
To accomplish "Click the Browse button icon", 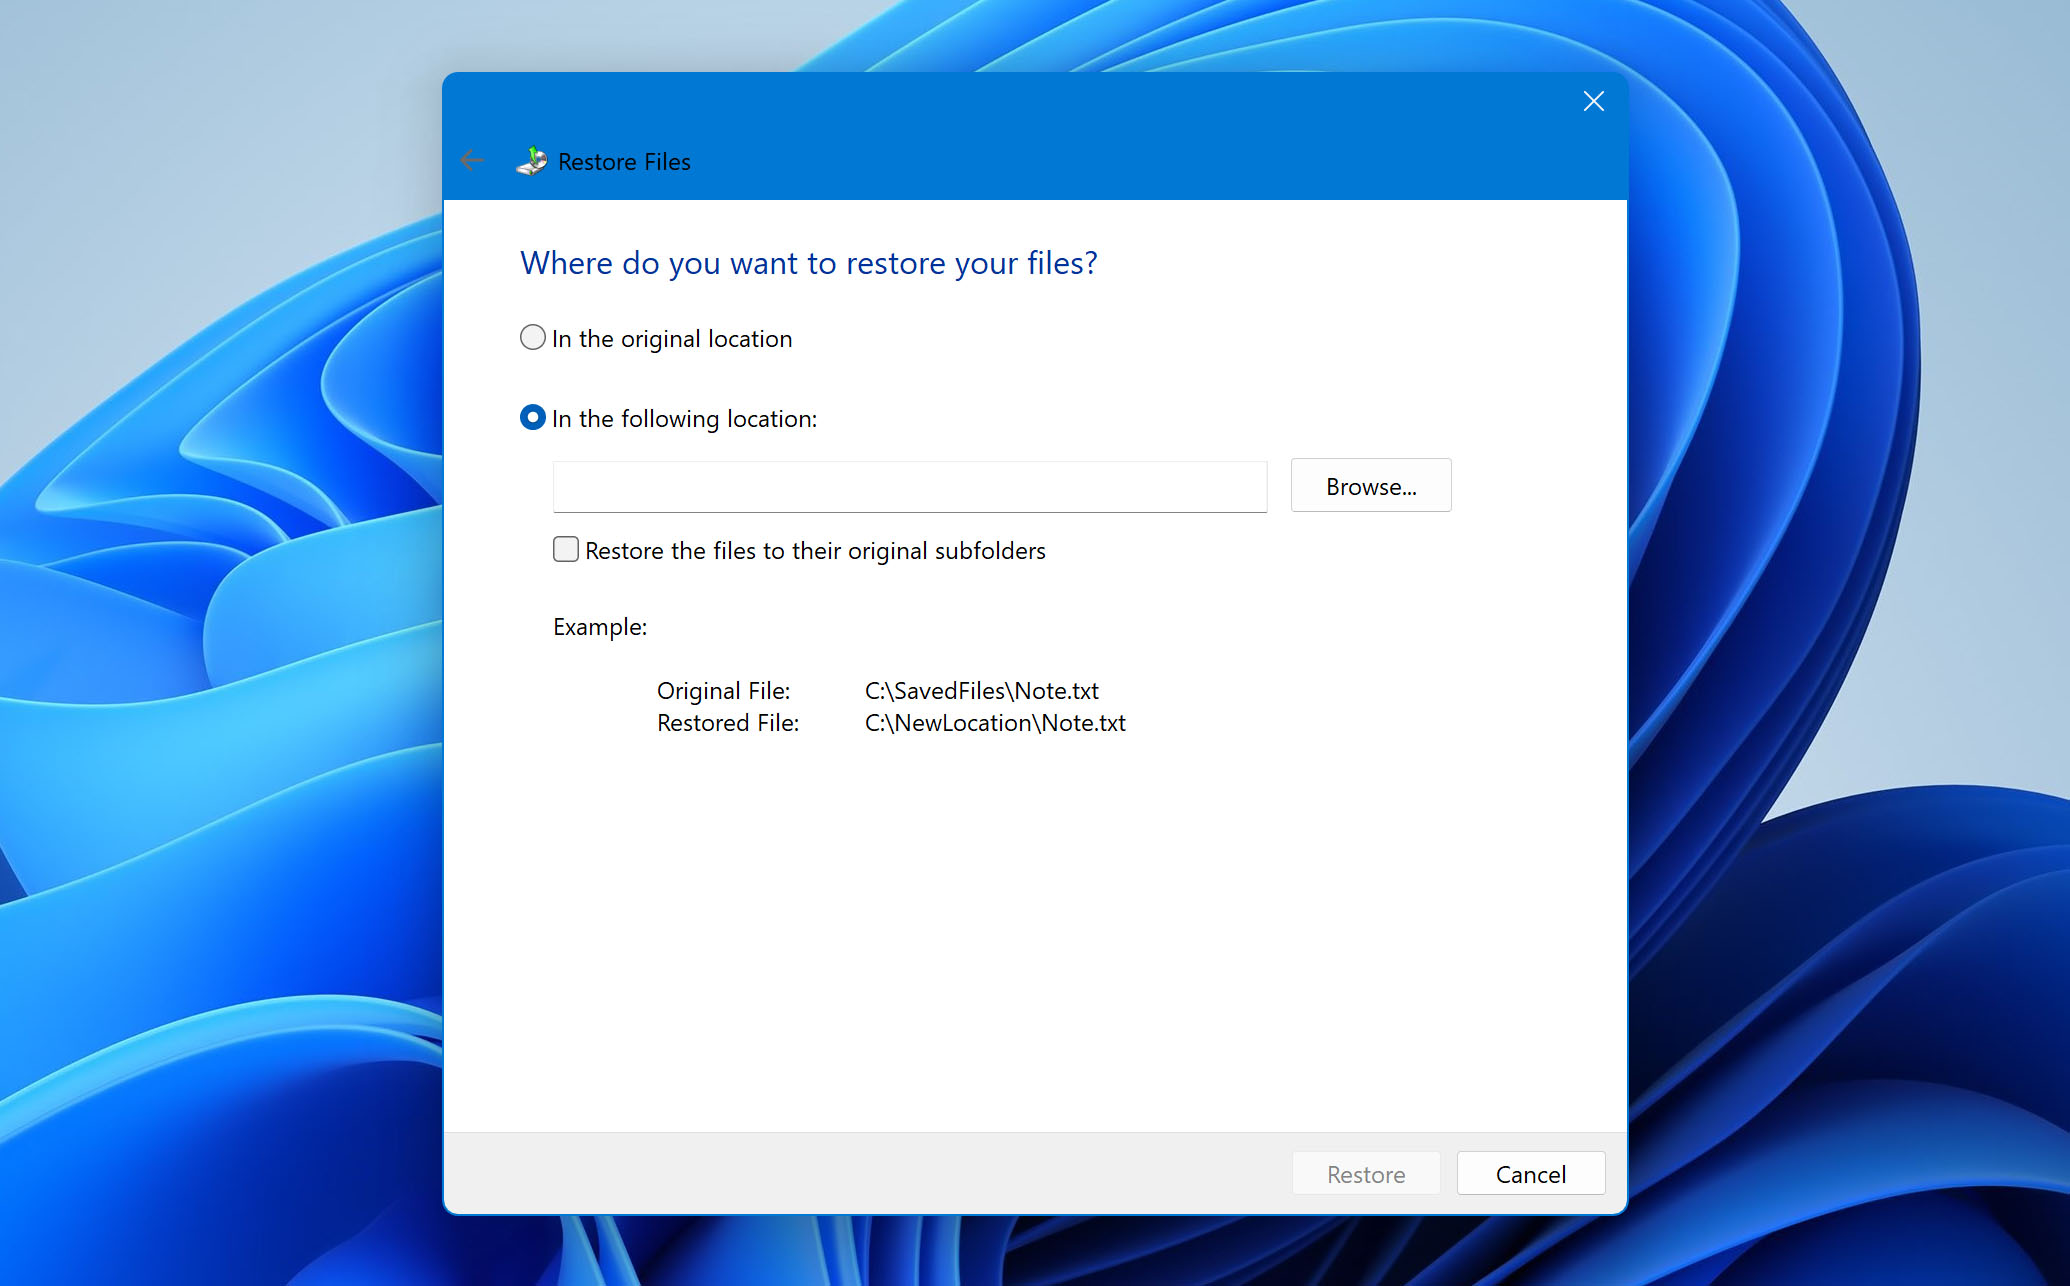I will click(1369, 486).
